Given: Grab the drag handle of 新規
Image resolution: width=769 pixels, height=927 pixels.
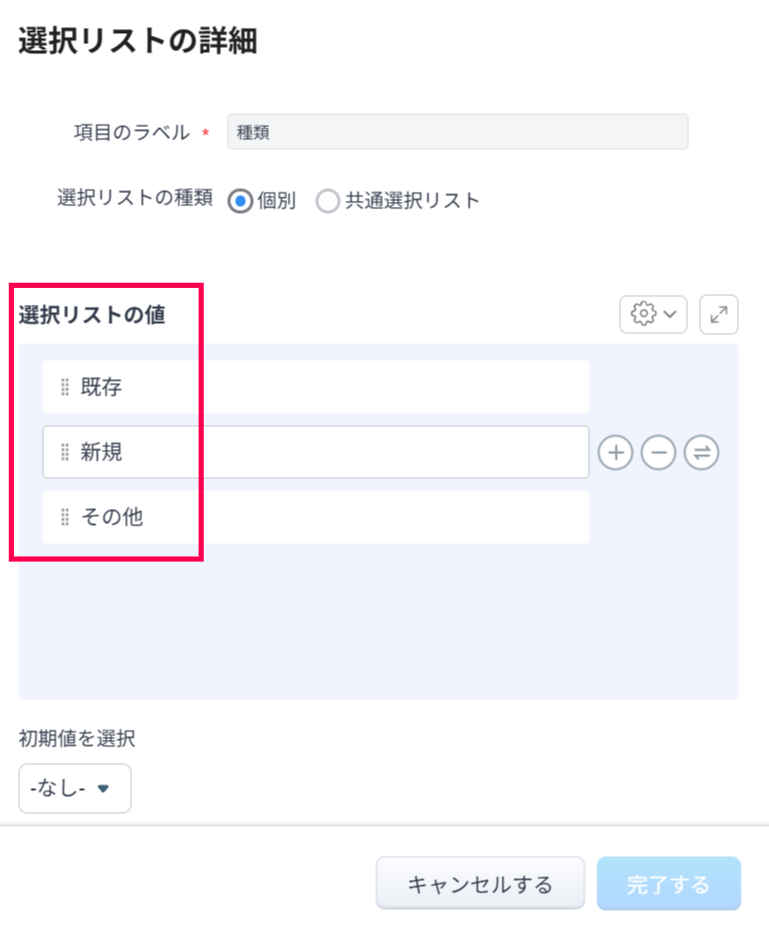Looking at the screenshot, I should (x=65, y=452).
